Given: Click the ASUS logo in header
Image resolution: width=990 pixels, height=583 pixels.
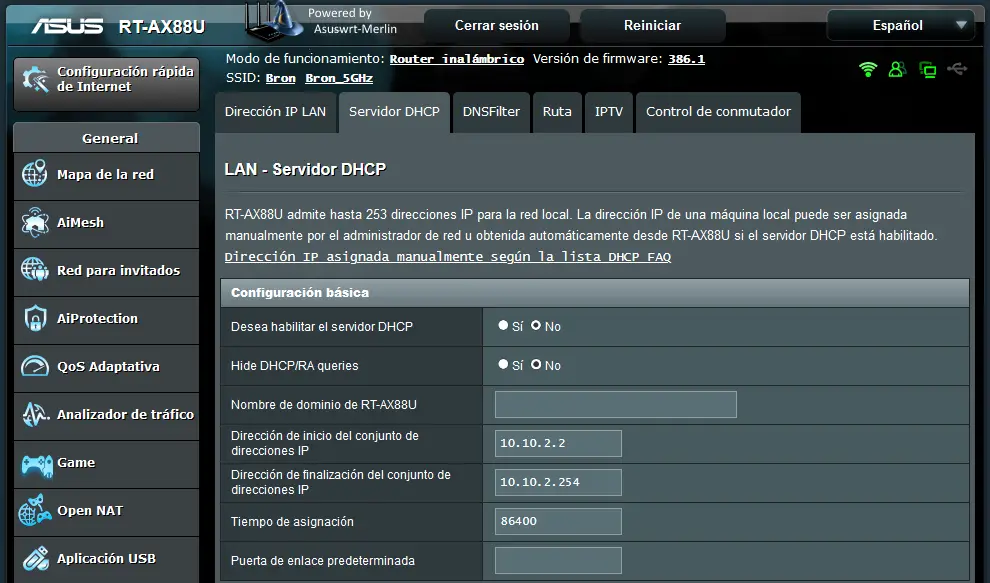Looking at the screenshot, I should tap(67, 26).
